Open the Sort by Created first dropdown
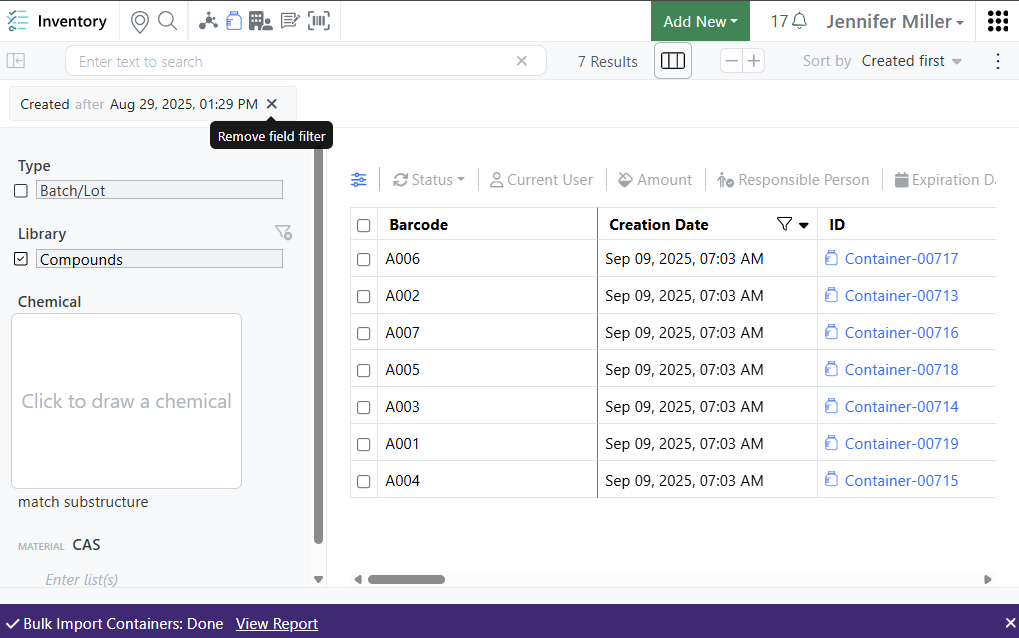The width and height of the screenshot is (1019, 638). coord(911,61)
